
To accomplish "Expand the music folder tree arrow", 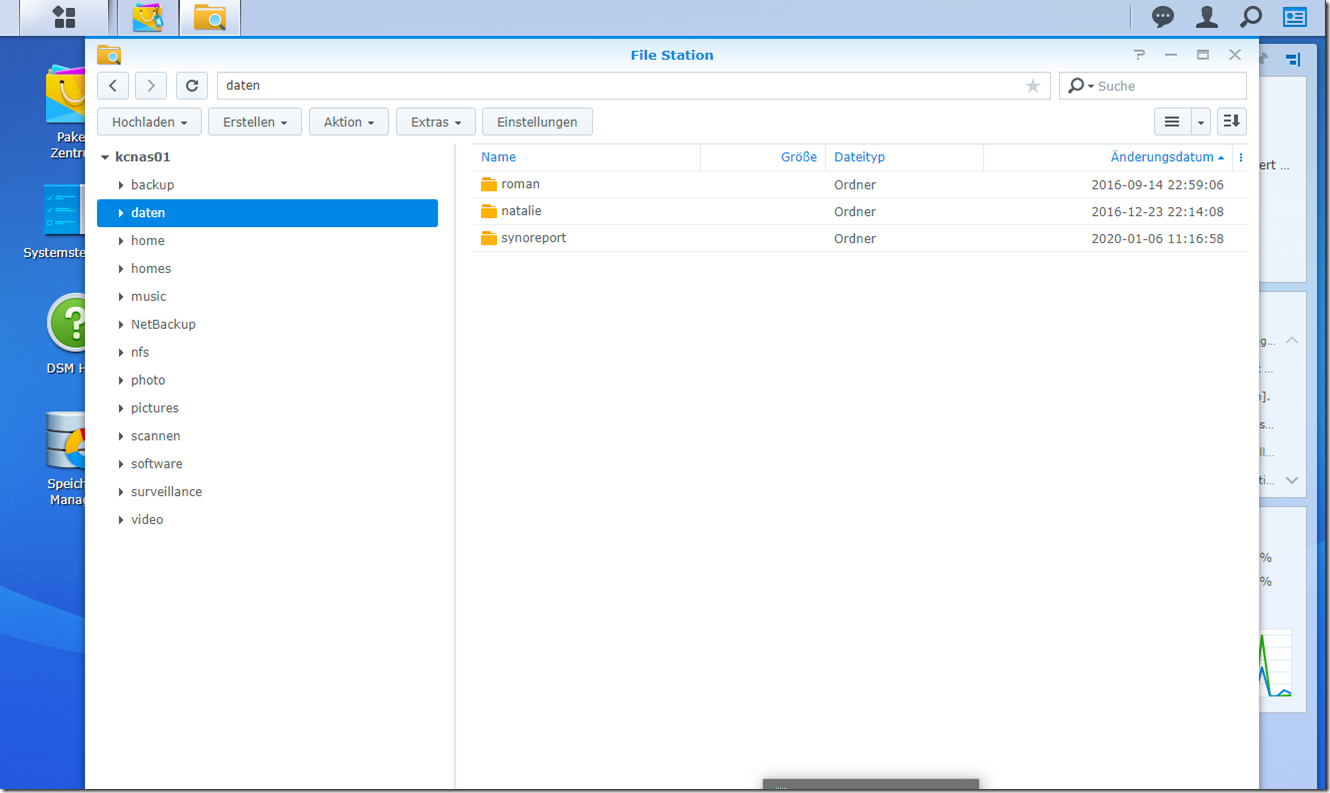I will point(121,297).
